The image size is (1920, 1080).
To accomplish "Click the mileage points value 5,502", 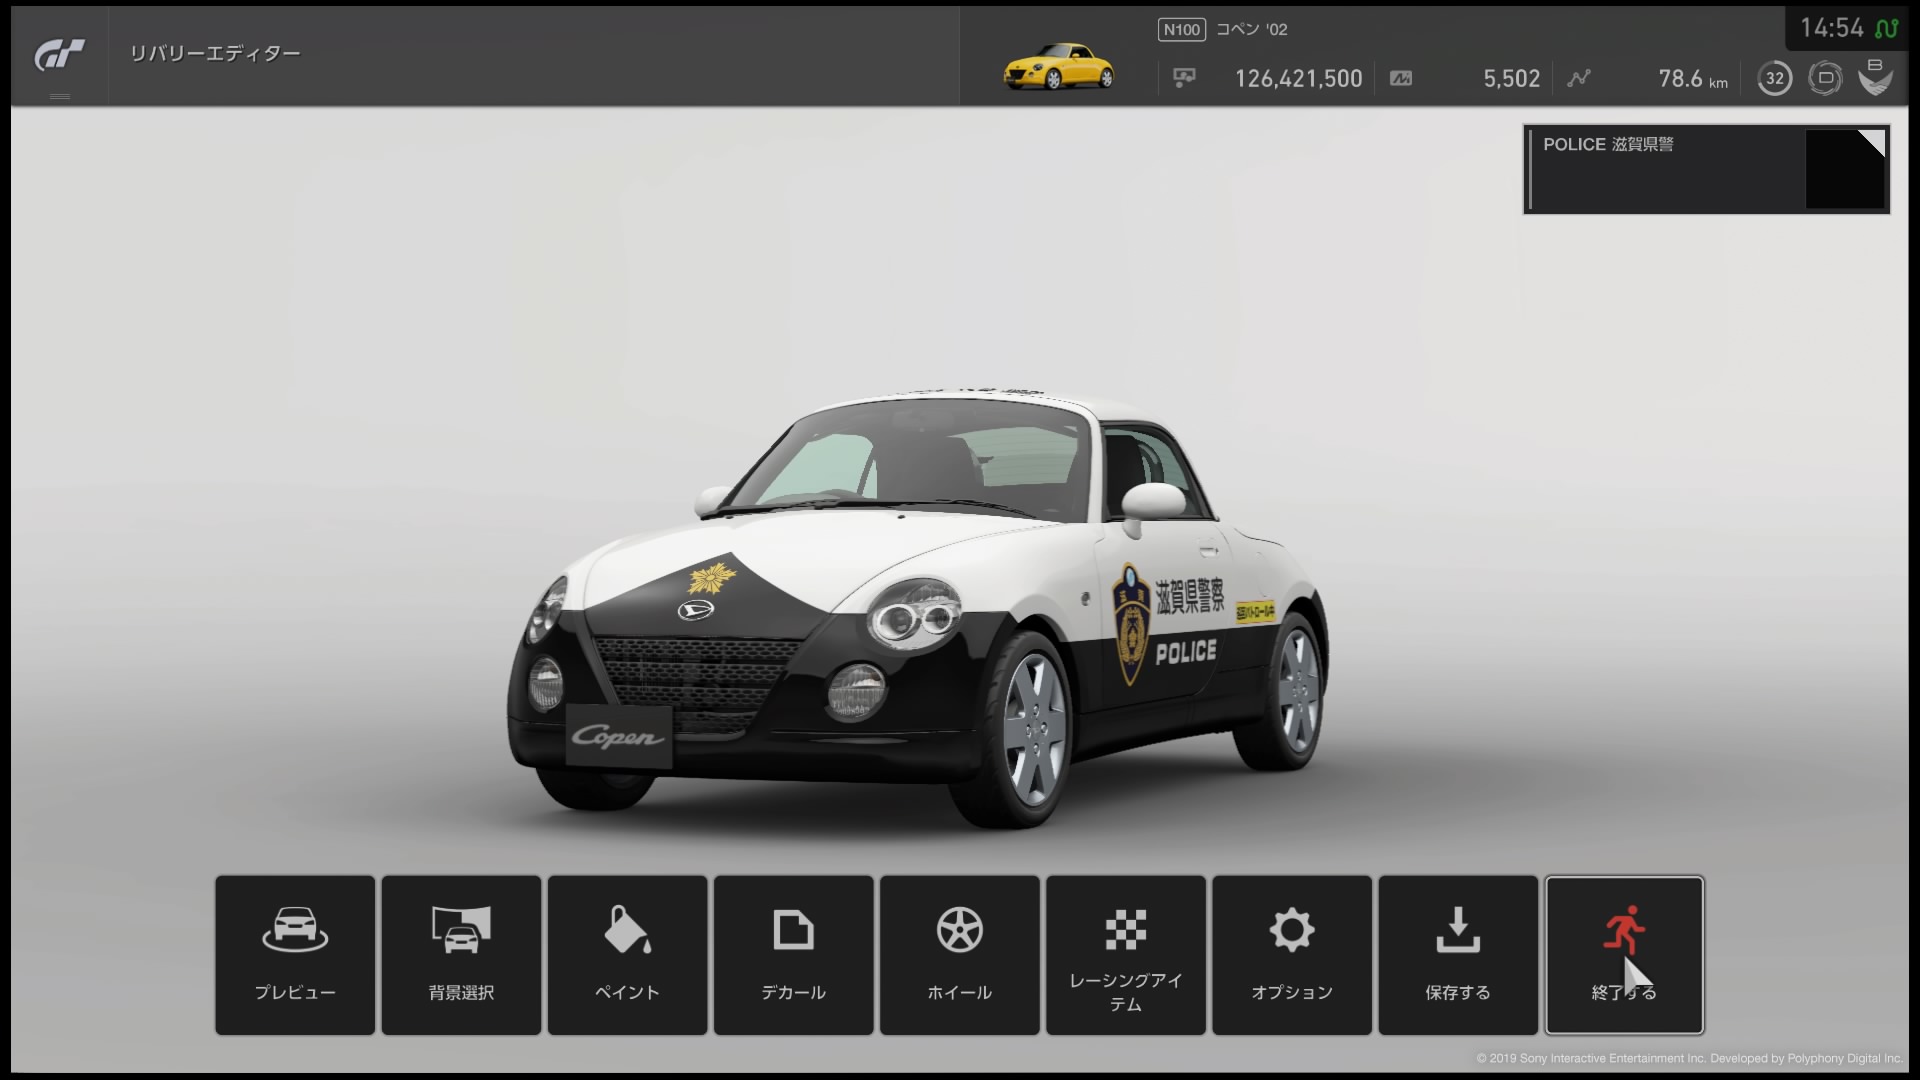I will coord(1511,78).
